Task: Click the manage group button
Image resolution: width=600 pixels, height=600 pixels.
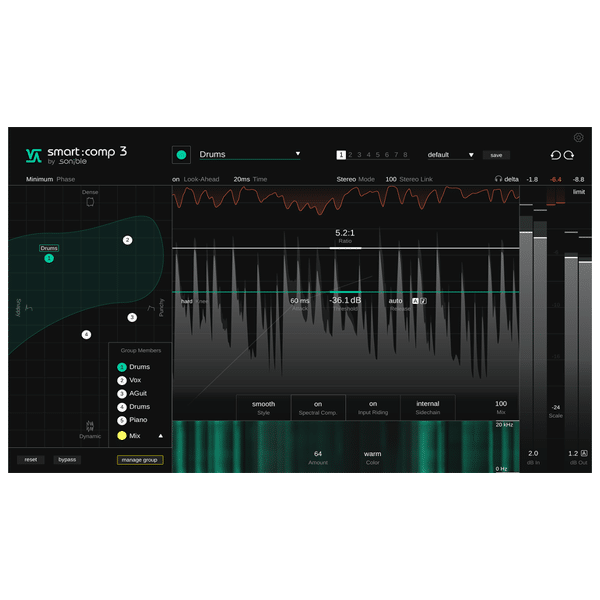Action: click(x=140, y=460)
